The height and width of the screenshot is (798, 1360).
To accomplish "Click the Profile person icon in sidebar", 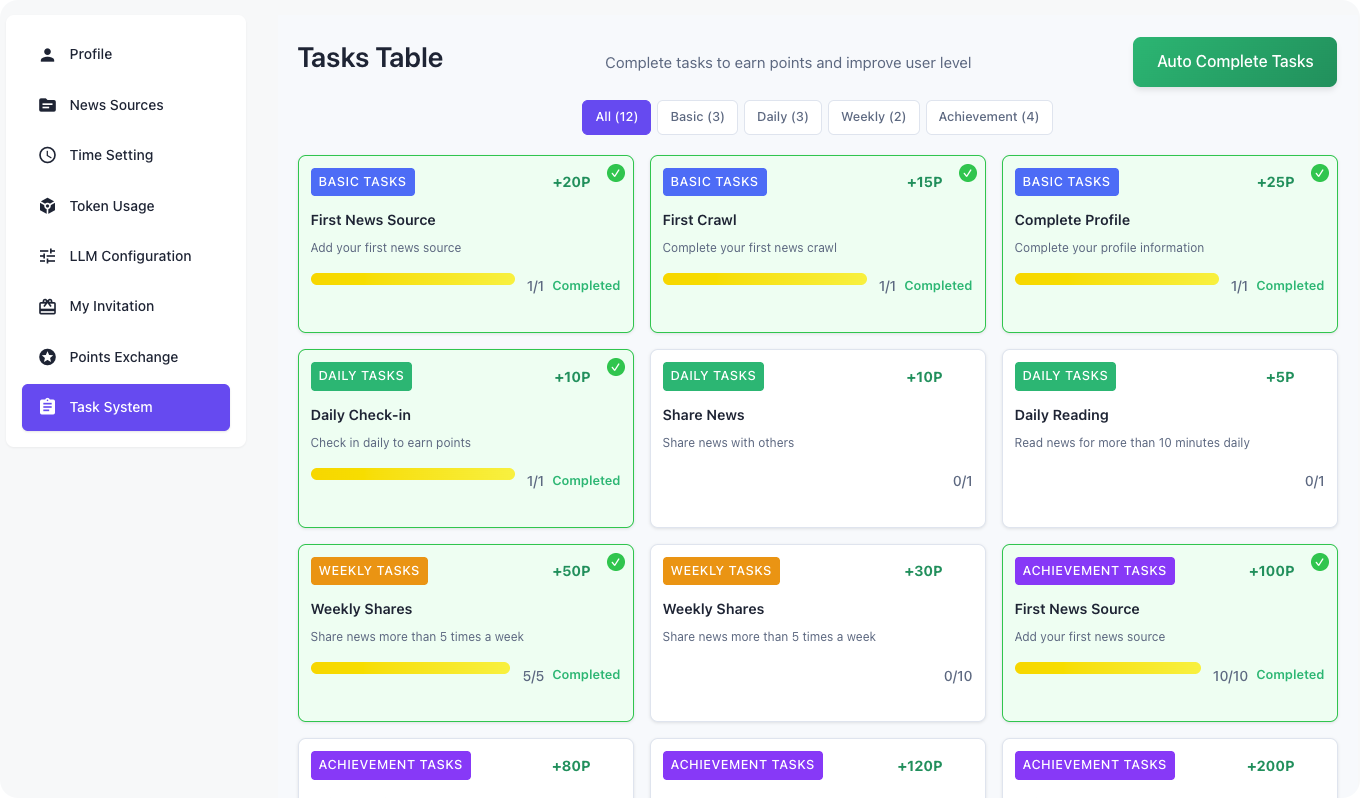I will (x=47, y=54).
